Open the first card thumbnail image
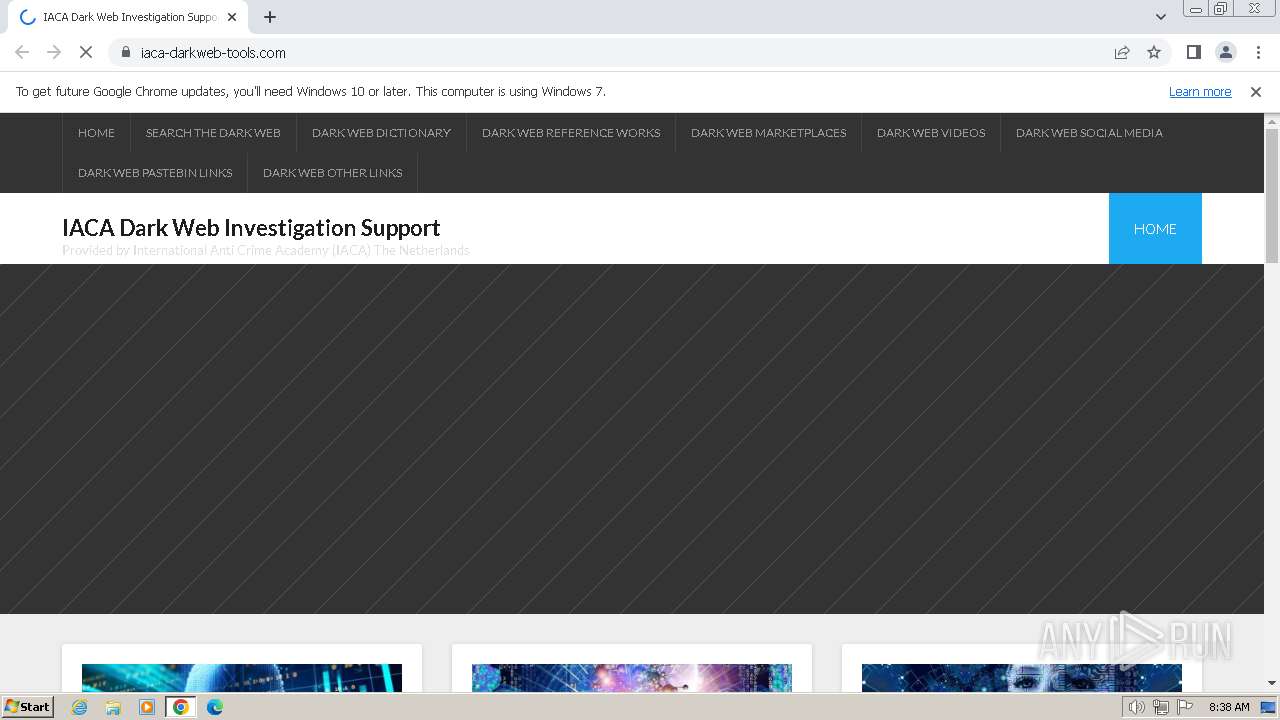Viewport: 1280px width, 720px height. (x=242, y=678)
